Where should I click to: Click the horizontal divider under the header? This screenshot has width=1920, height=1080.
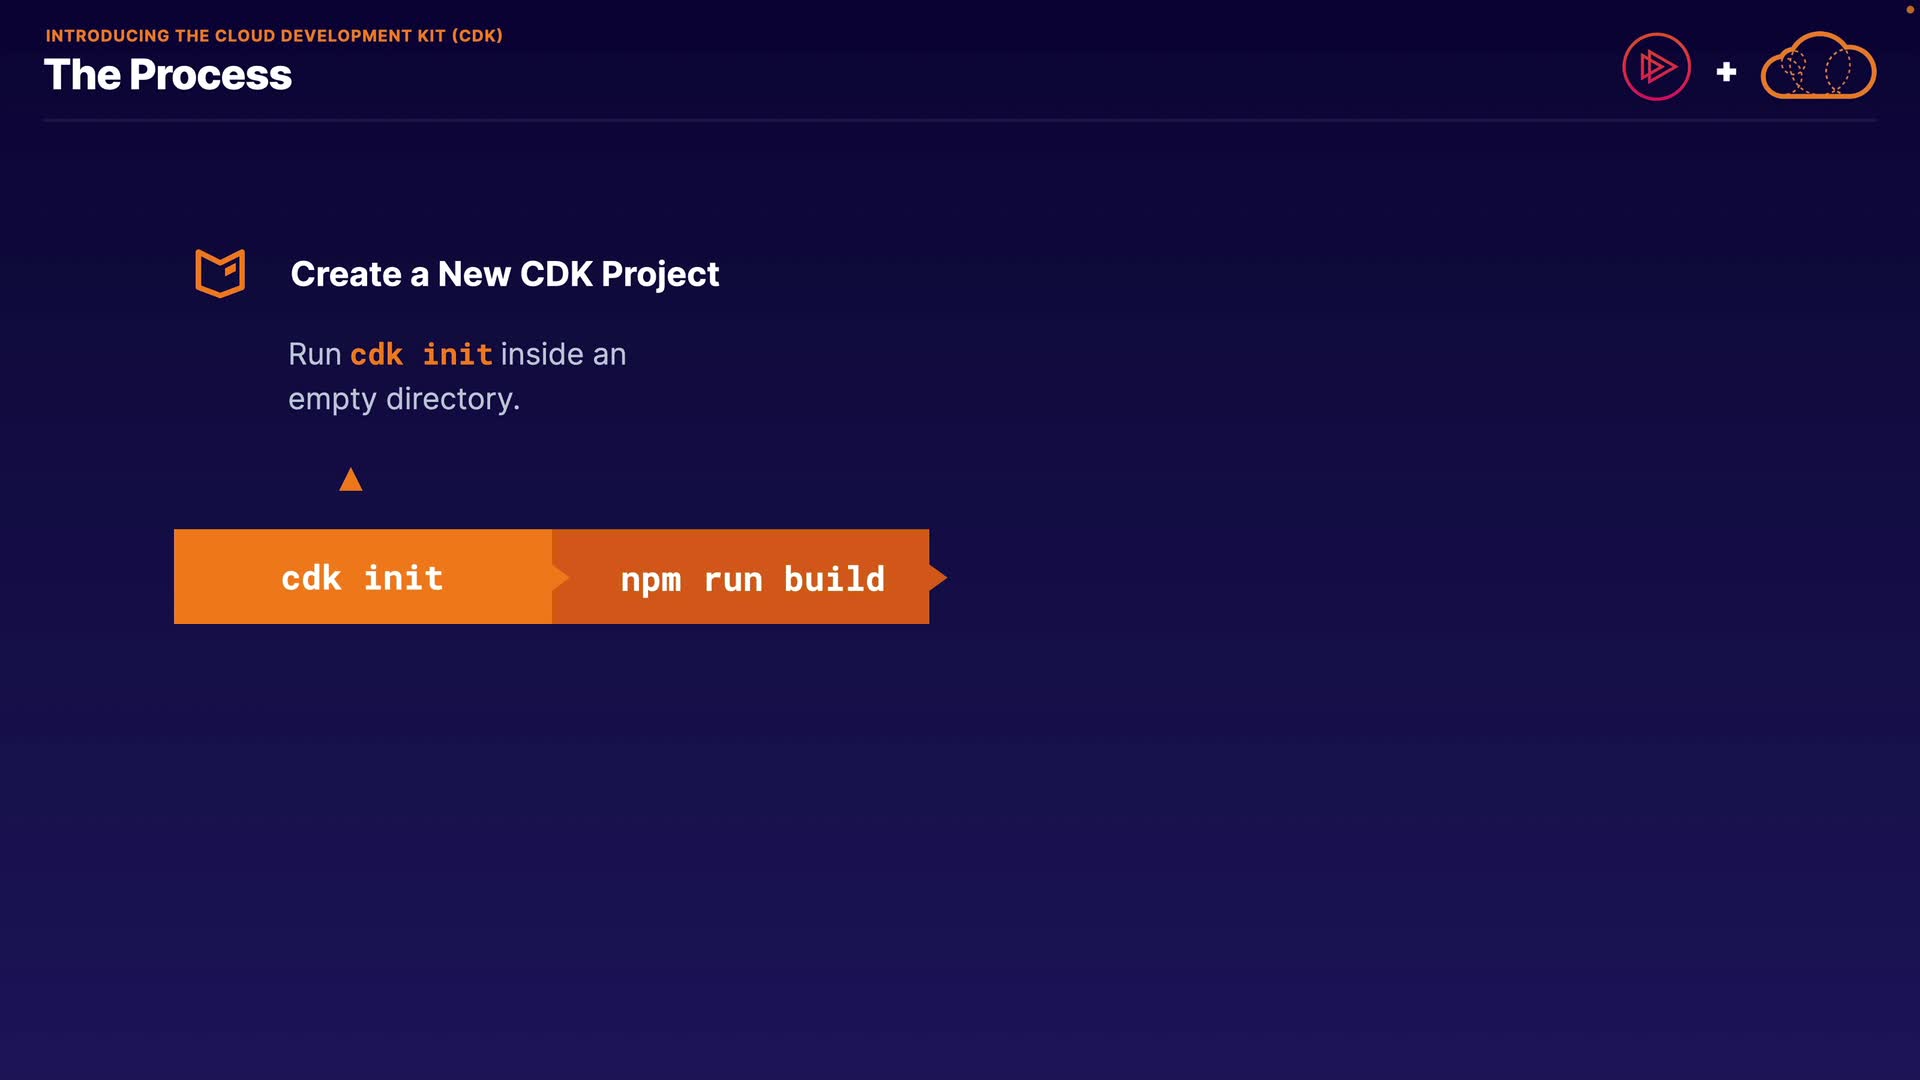point(960,120)
